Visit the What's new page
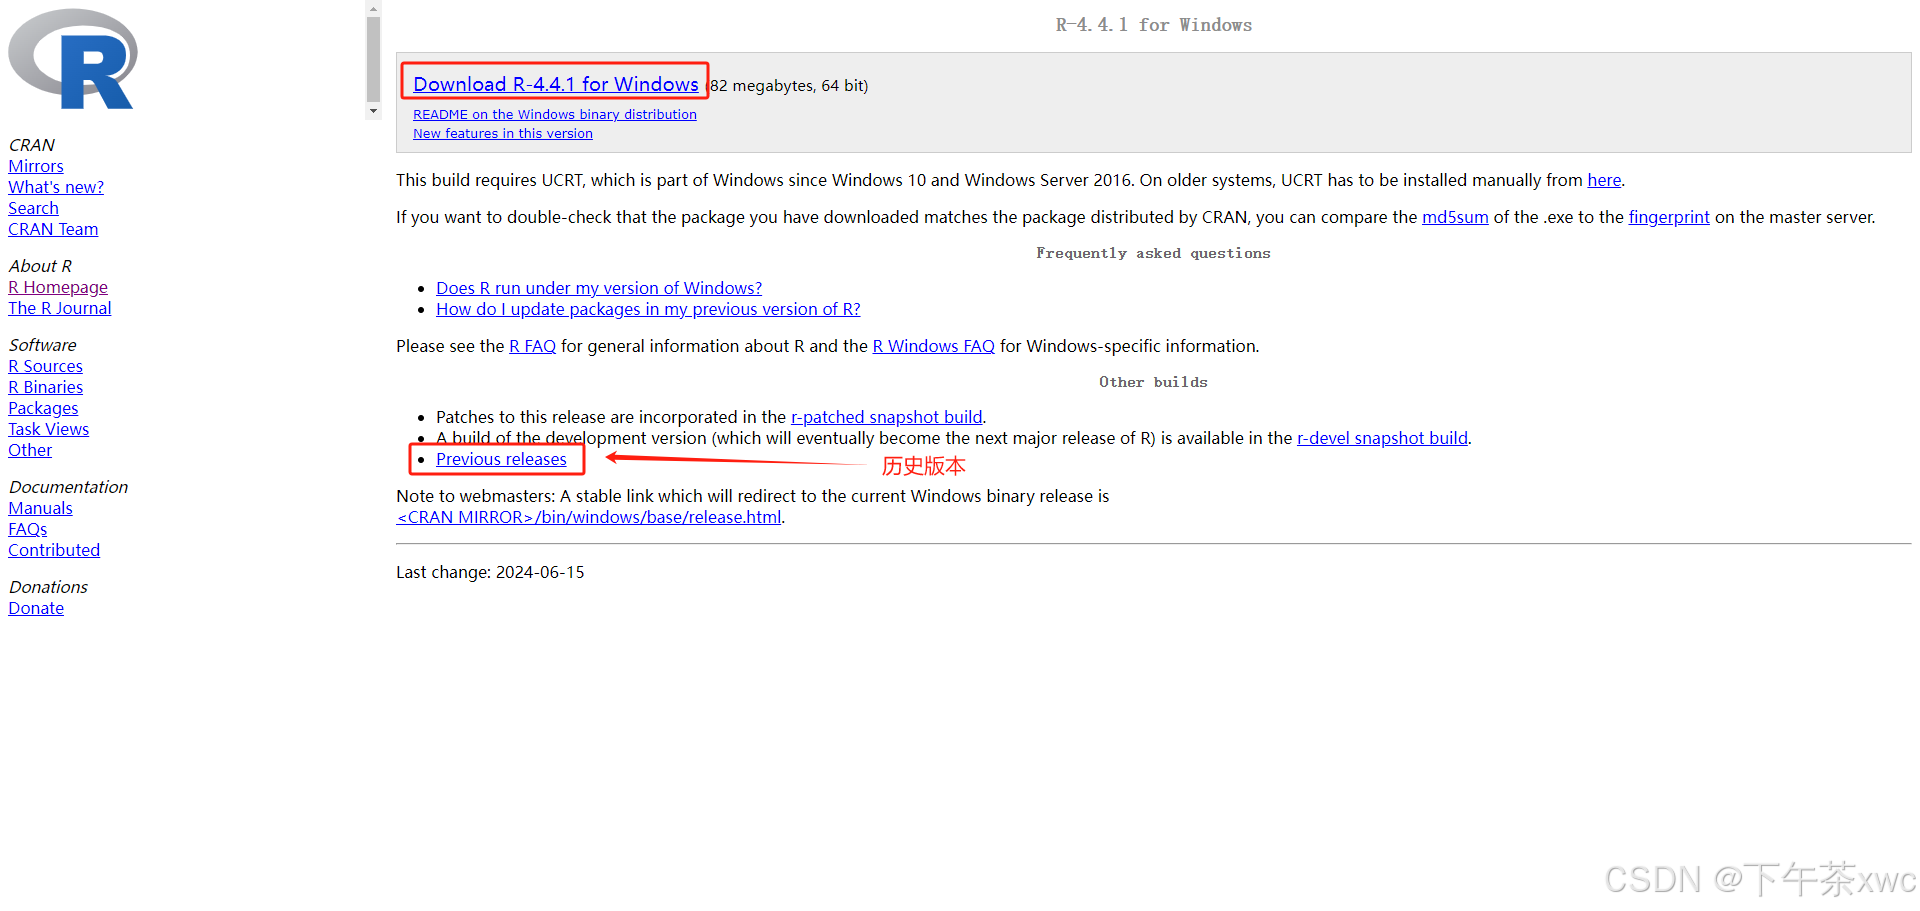1920x911 pixels. (55, 187)
